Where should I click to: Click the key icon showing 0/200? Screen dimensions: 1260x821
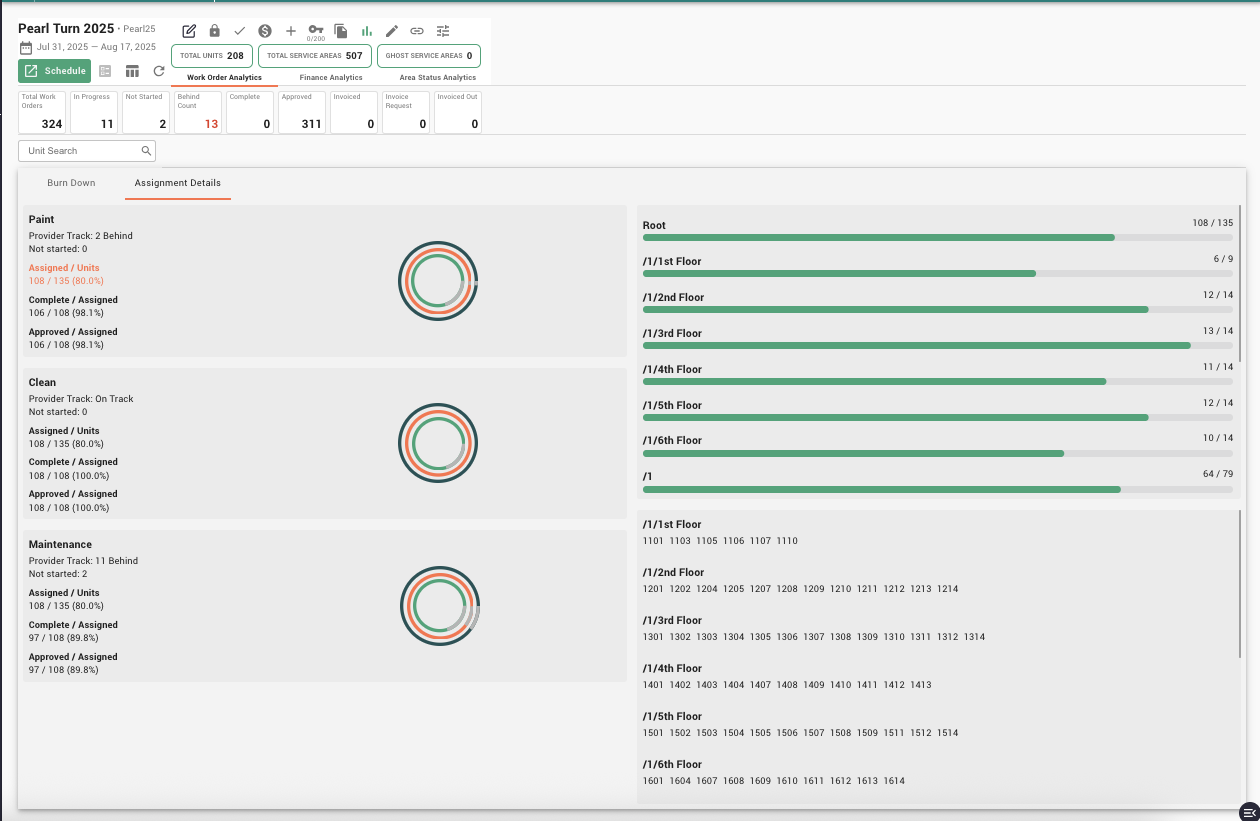pos(316,30)
